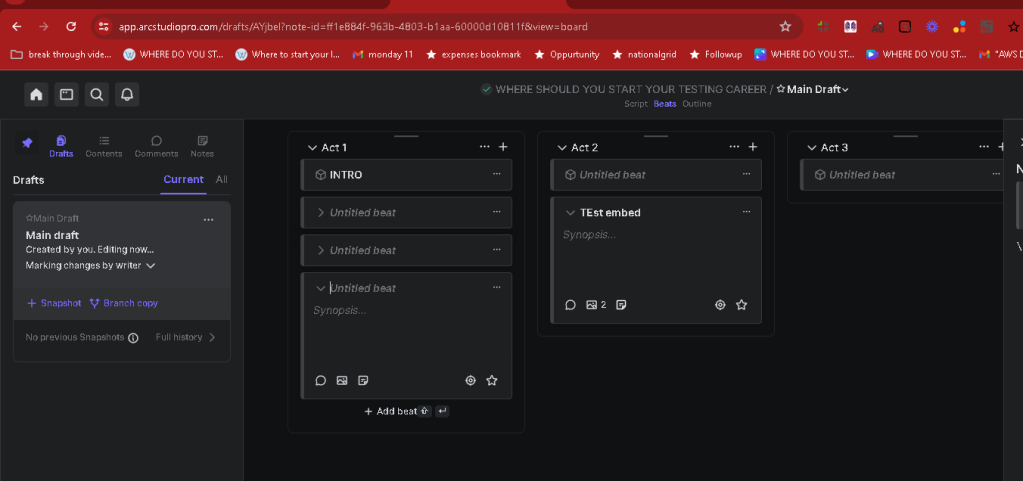This screenshot has height=481, width=1023.
Task: Bookmark this page with star icon
Action: pyautogui.click(x=786, y=27)
